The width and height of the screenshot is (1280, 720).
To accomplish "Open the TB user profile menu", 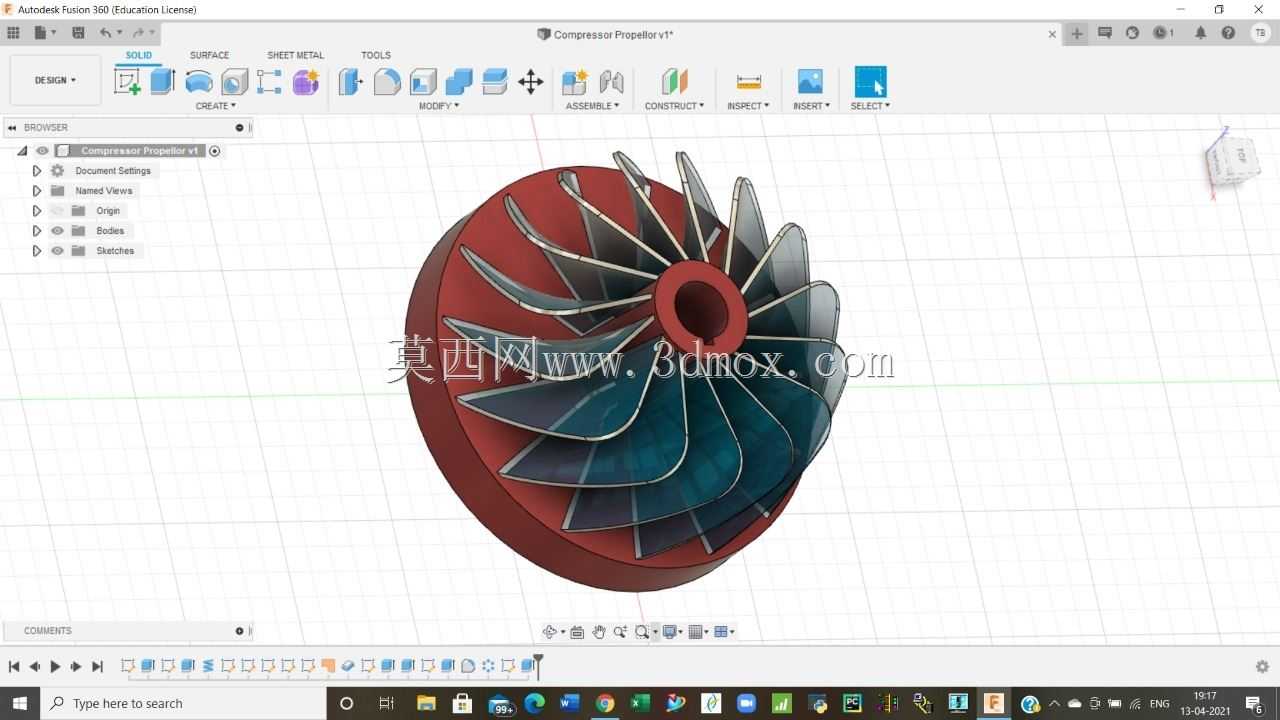I will point(1261,33).
